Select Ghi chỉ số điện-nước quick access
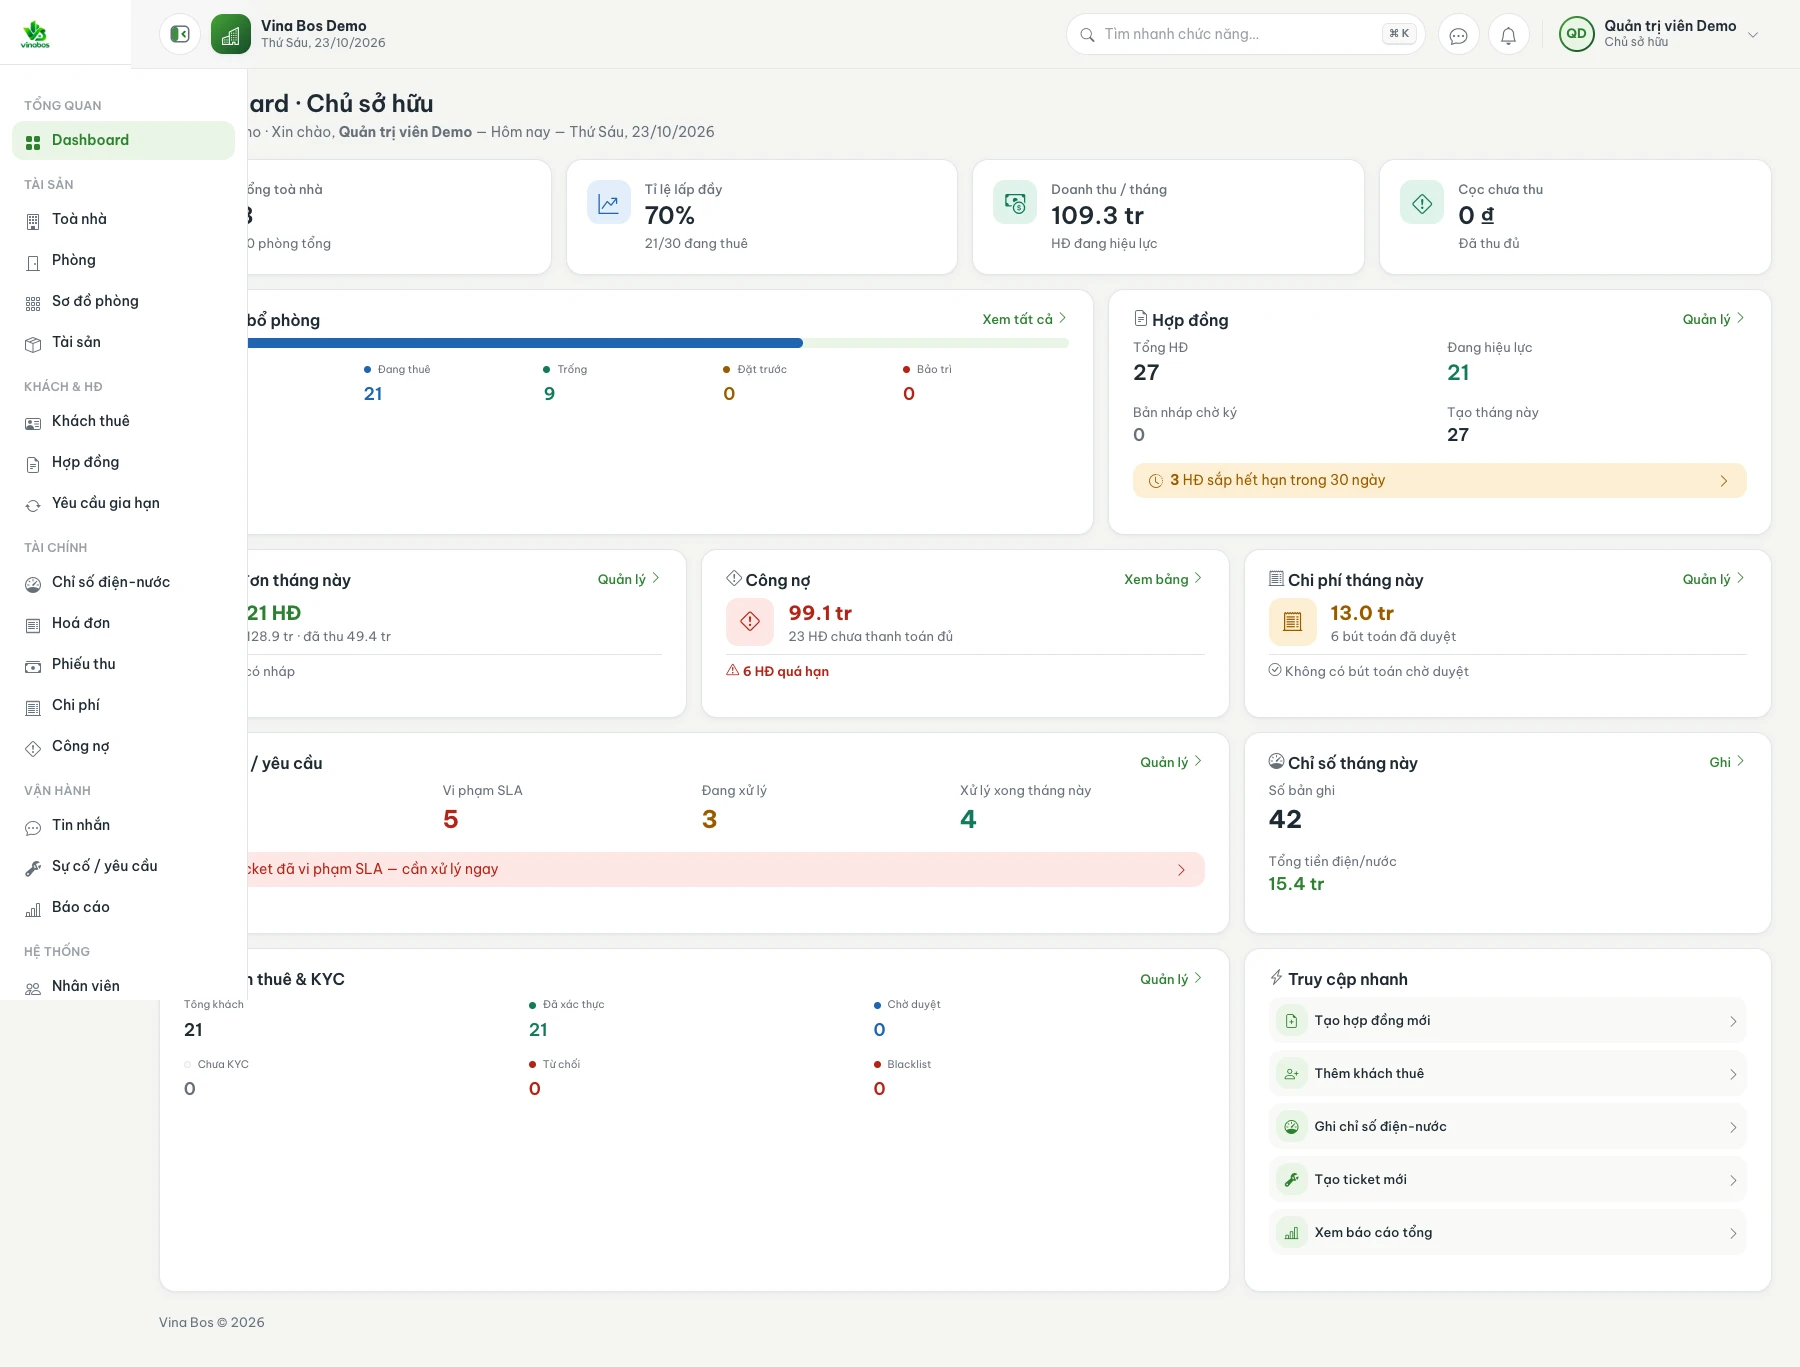The image size is (1800, 1367). [1507, 1127]
